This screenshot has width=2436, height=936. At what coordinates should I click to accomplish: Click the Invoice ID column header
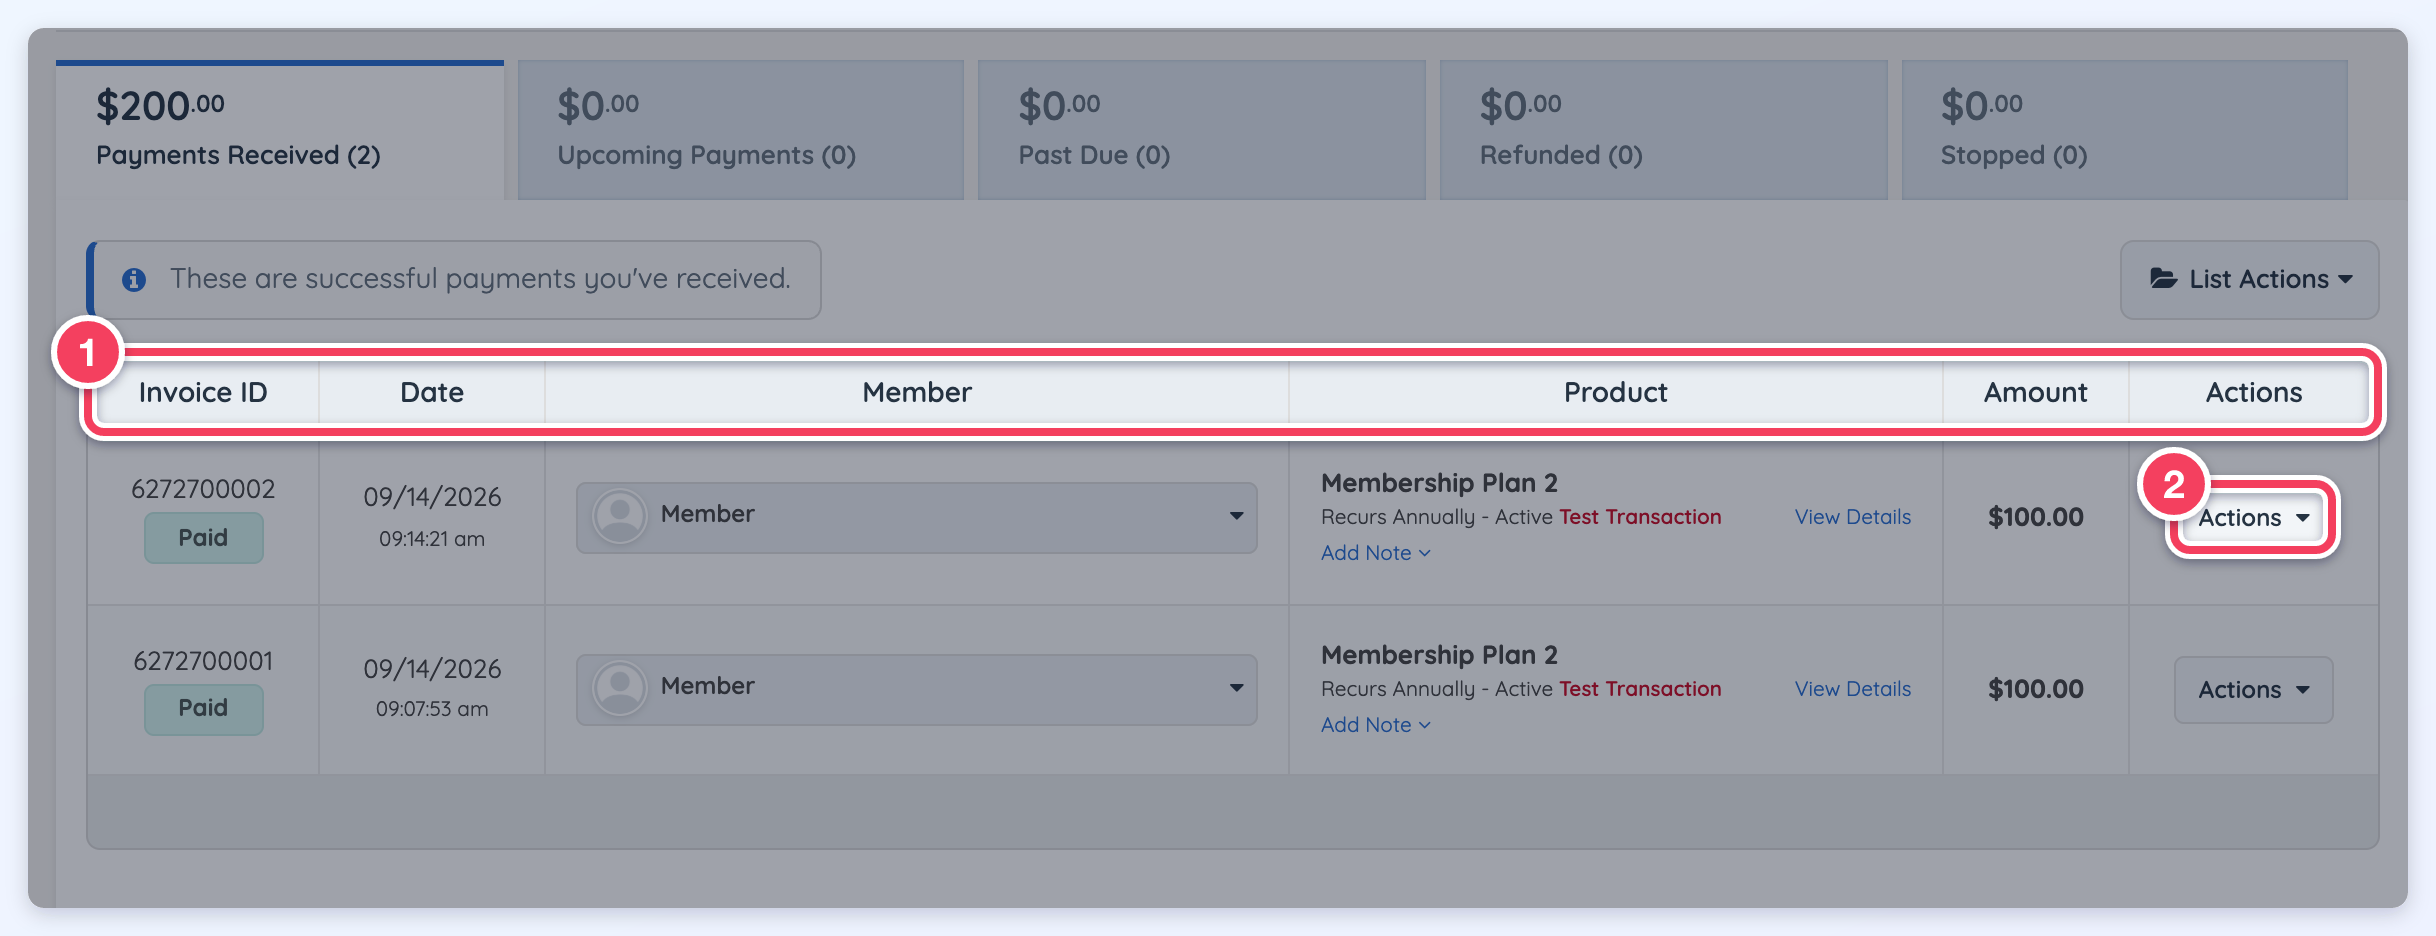pyautogui.click(x=203, y=392)
